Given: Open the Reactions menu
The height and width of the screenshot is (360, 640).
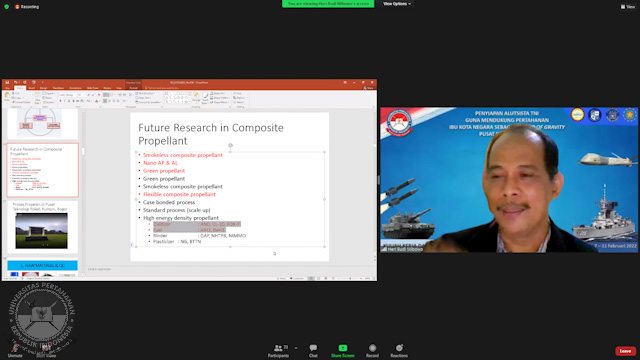Looking at the screenshot, I should [x=399, y=351].
